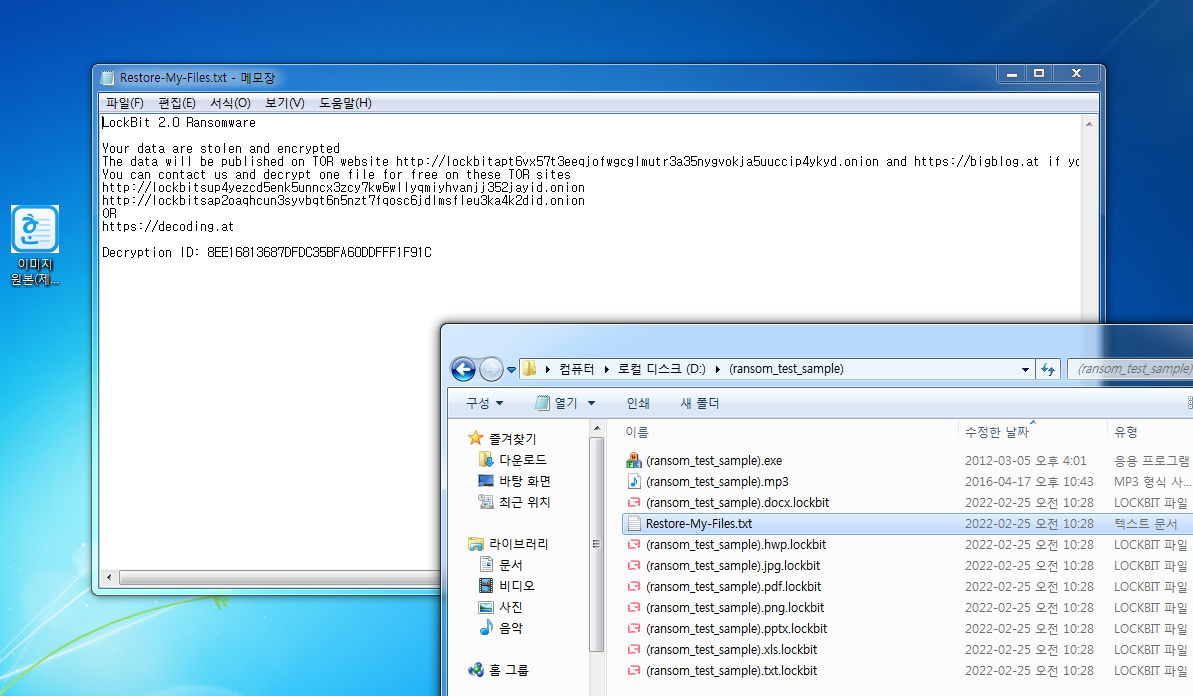Viewport: 1193px width, 696px height.
Task: Expand the arrow after 로컬 디스크 (D:)
Action: (x=717, y=370)
